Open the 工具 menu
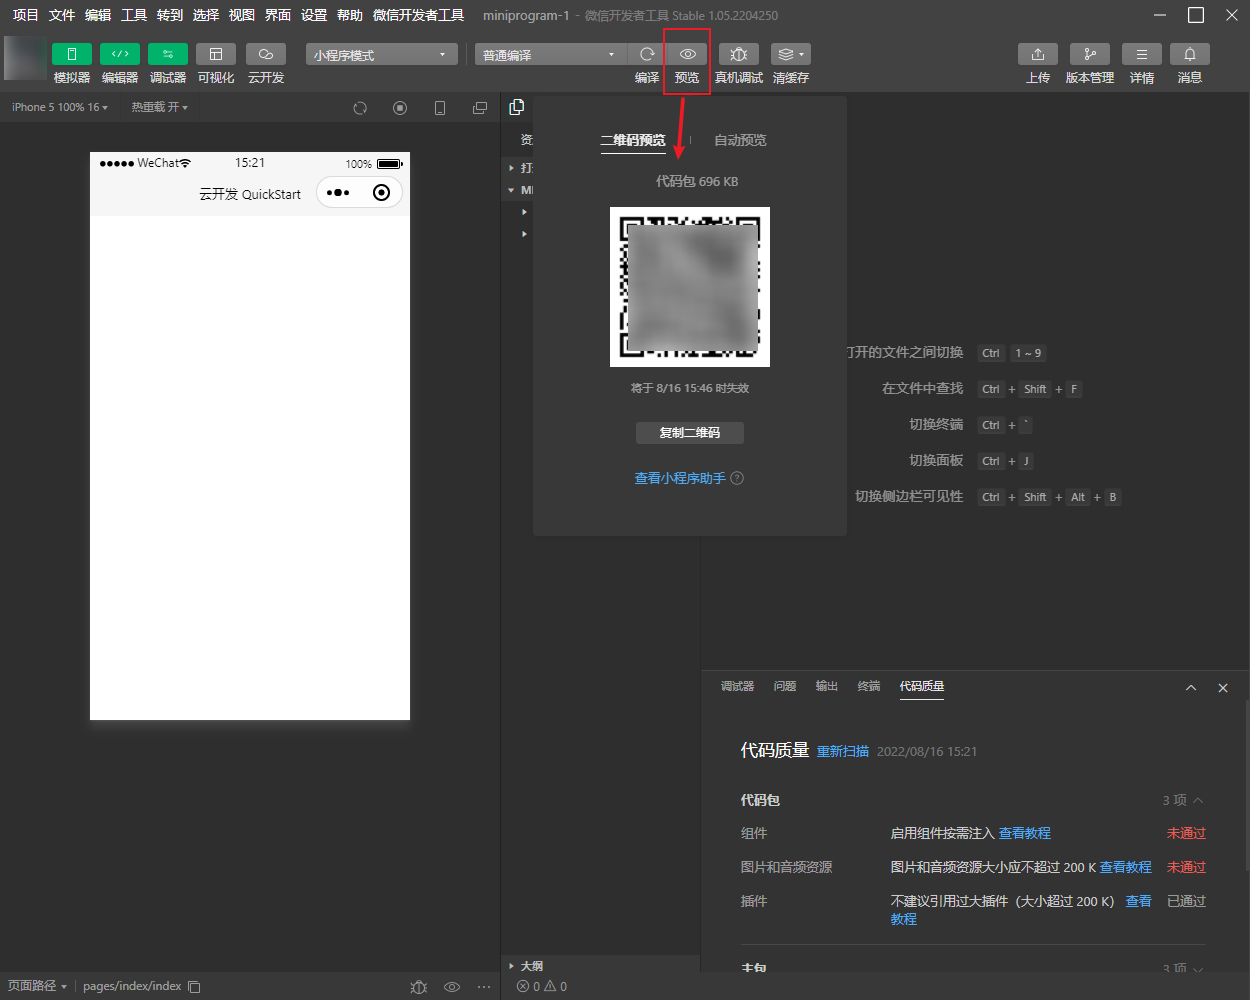This screenshot has width=1250, height=1000. 134,15
